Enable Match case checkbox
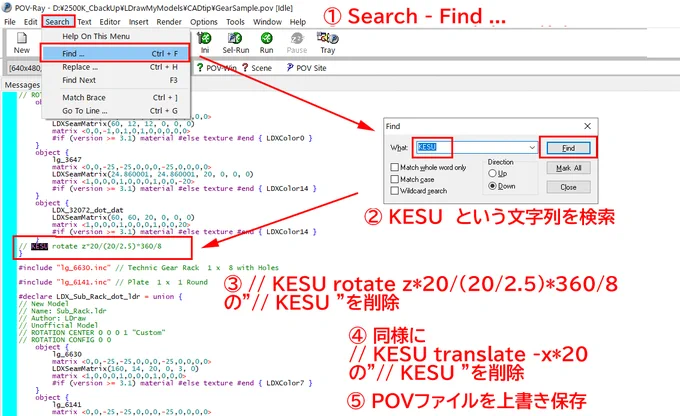Viewport: 680px width, 416px height. tap(395, 179)
